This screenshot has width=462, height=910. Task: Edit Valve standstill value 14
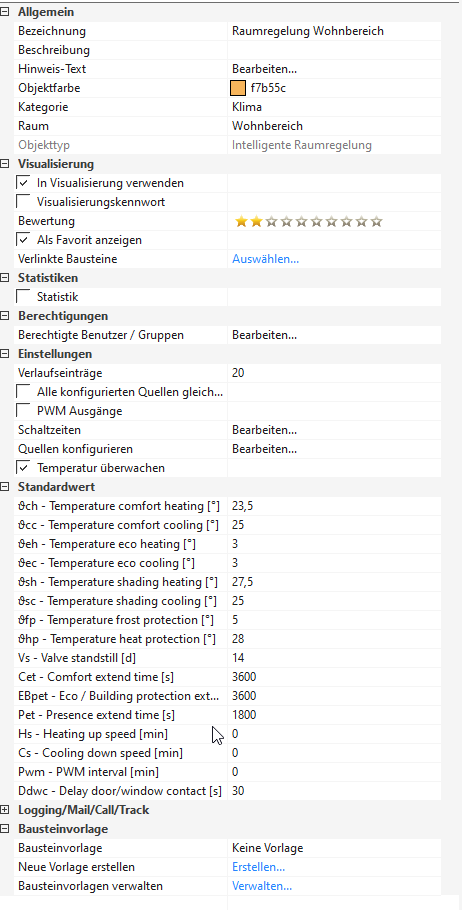click(x=334, y=658)
